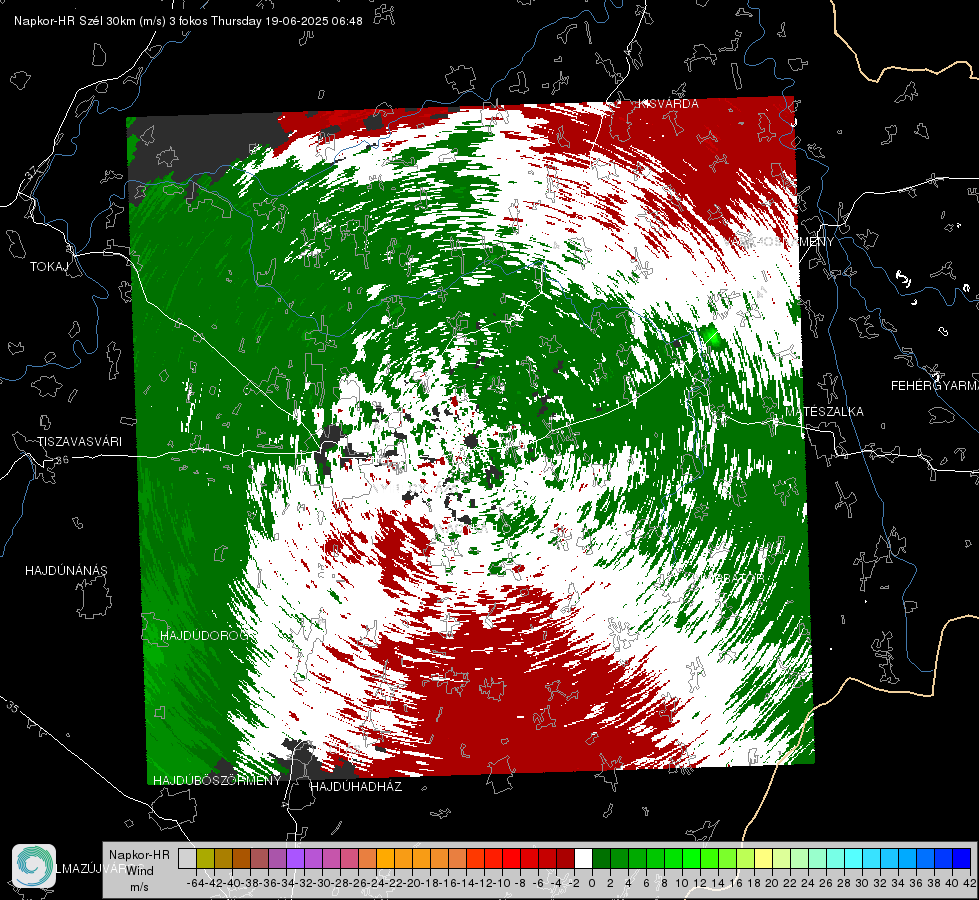Select the MÁTÉSZALKA town label

(x=824, y=412)
